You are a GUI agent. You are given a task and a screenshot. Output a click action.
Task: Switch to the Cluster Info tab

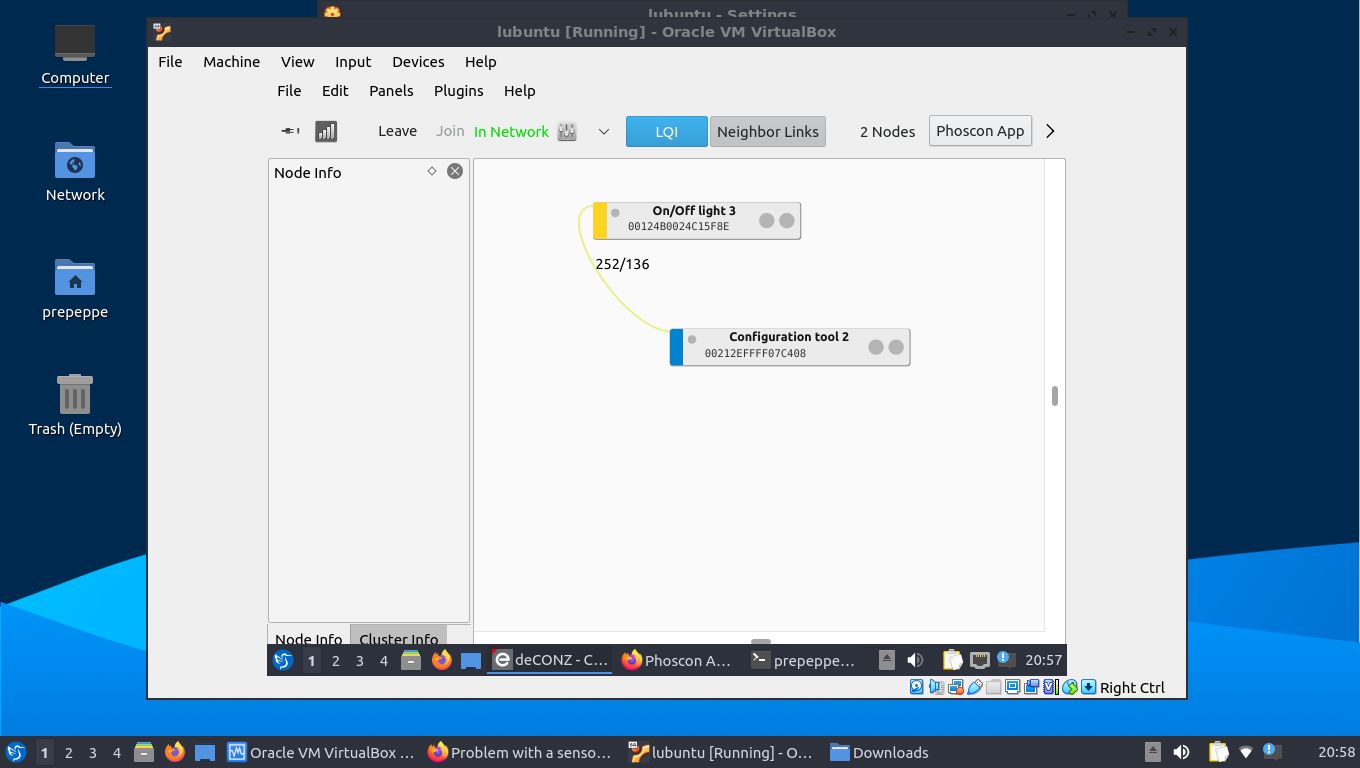[x=398, y=637]
